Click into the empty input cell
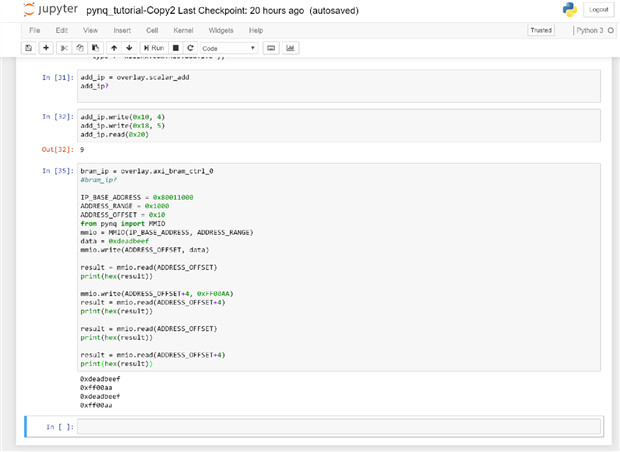 [x=339, y=426]
